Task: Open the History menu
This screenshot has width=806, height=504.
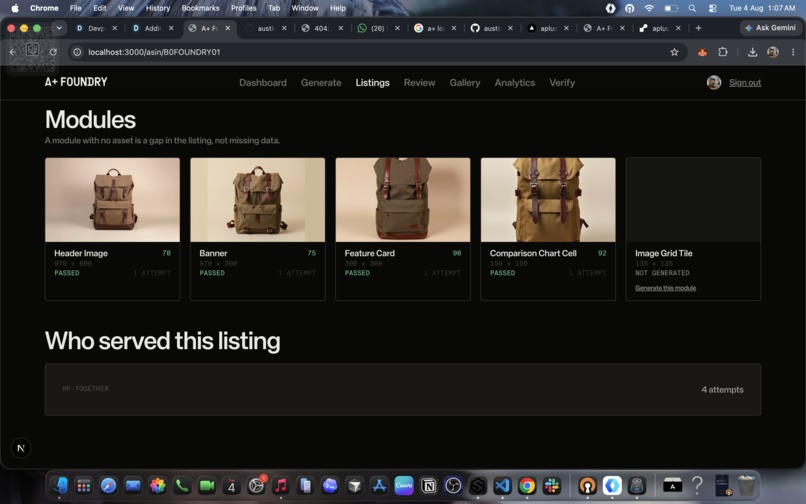Action: (x=158, y=8)
